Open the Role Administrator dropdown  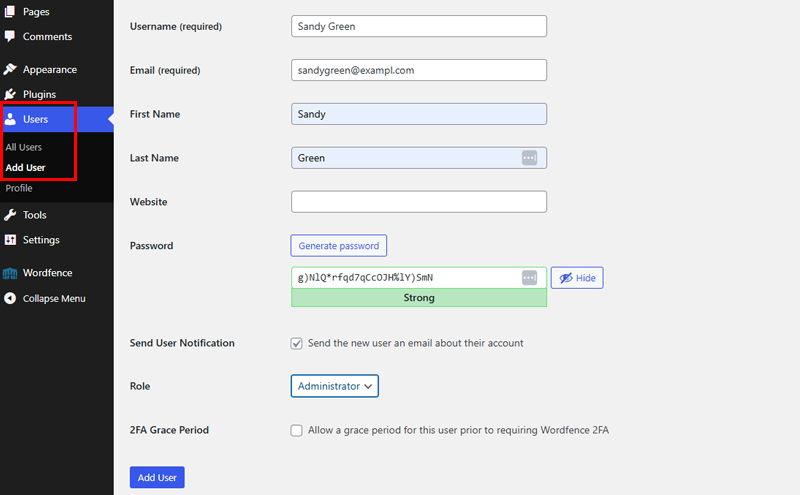click(x=335, y=386)
